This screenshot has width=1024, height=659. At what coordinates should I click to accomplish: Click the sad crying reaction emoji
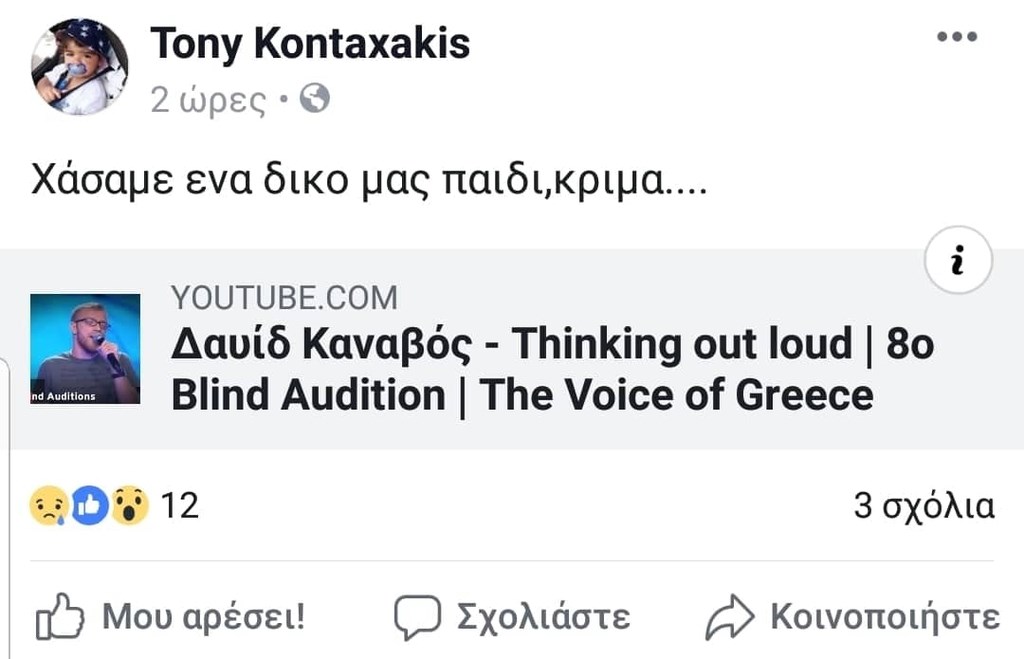tap(48, 506)
